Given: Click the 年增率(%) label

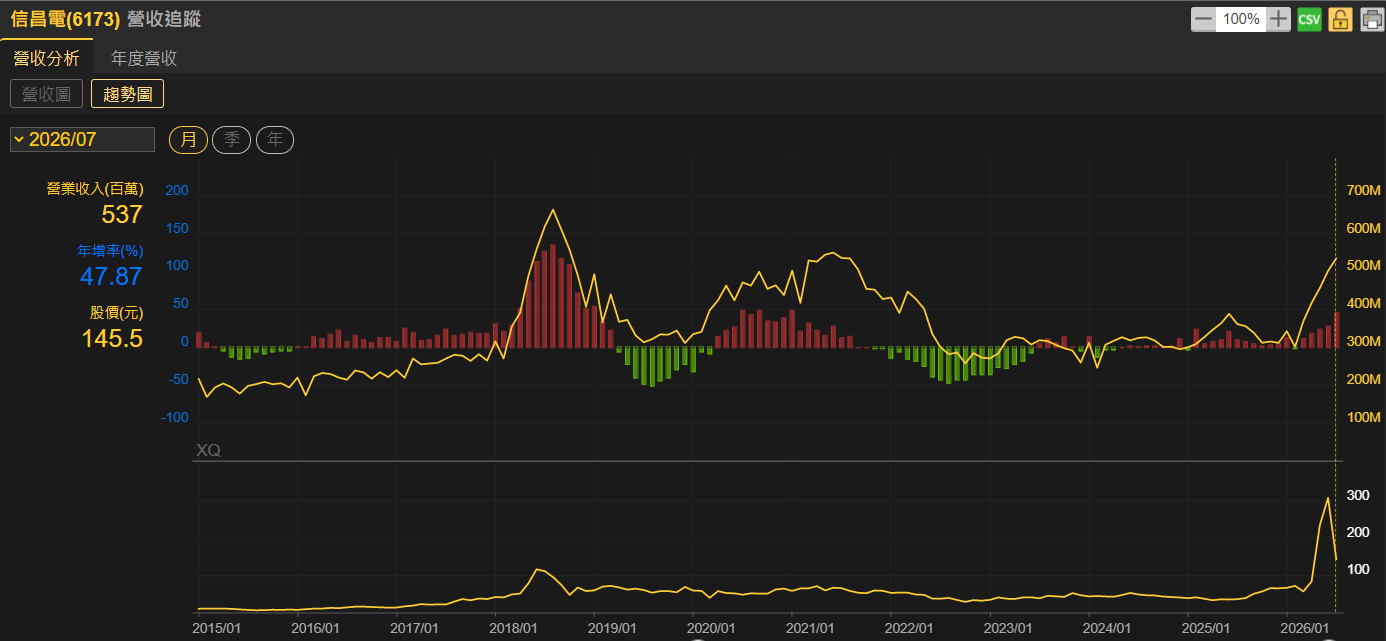Looking at the screenshot, I should pos(111,250).
